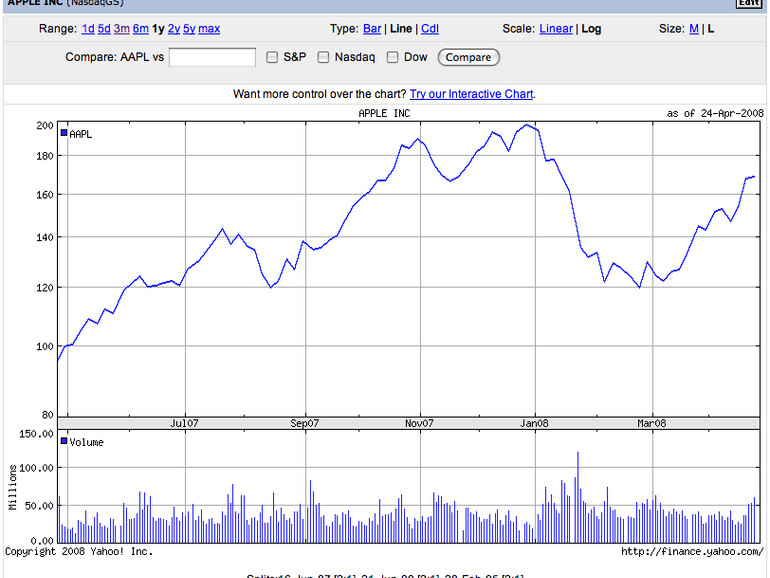Set chart size to M
This screenshot has width=770, height=578.
[x=694, y=29]
